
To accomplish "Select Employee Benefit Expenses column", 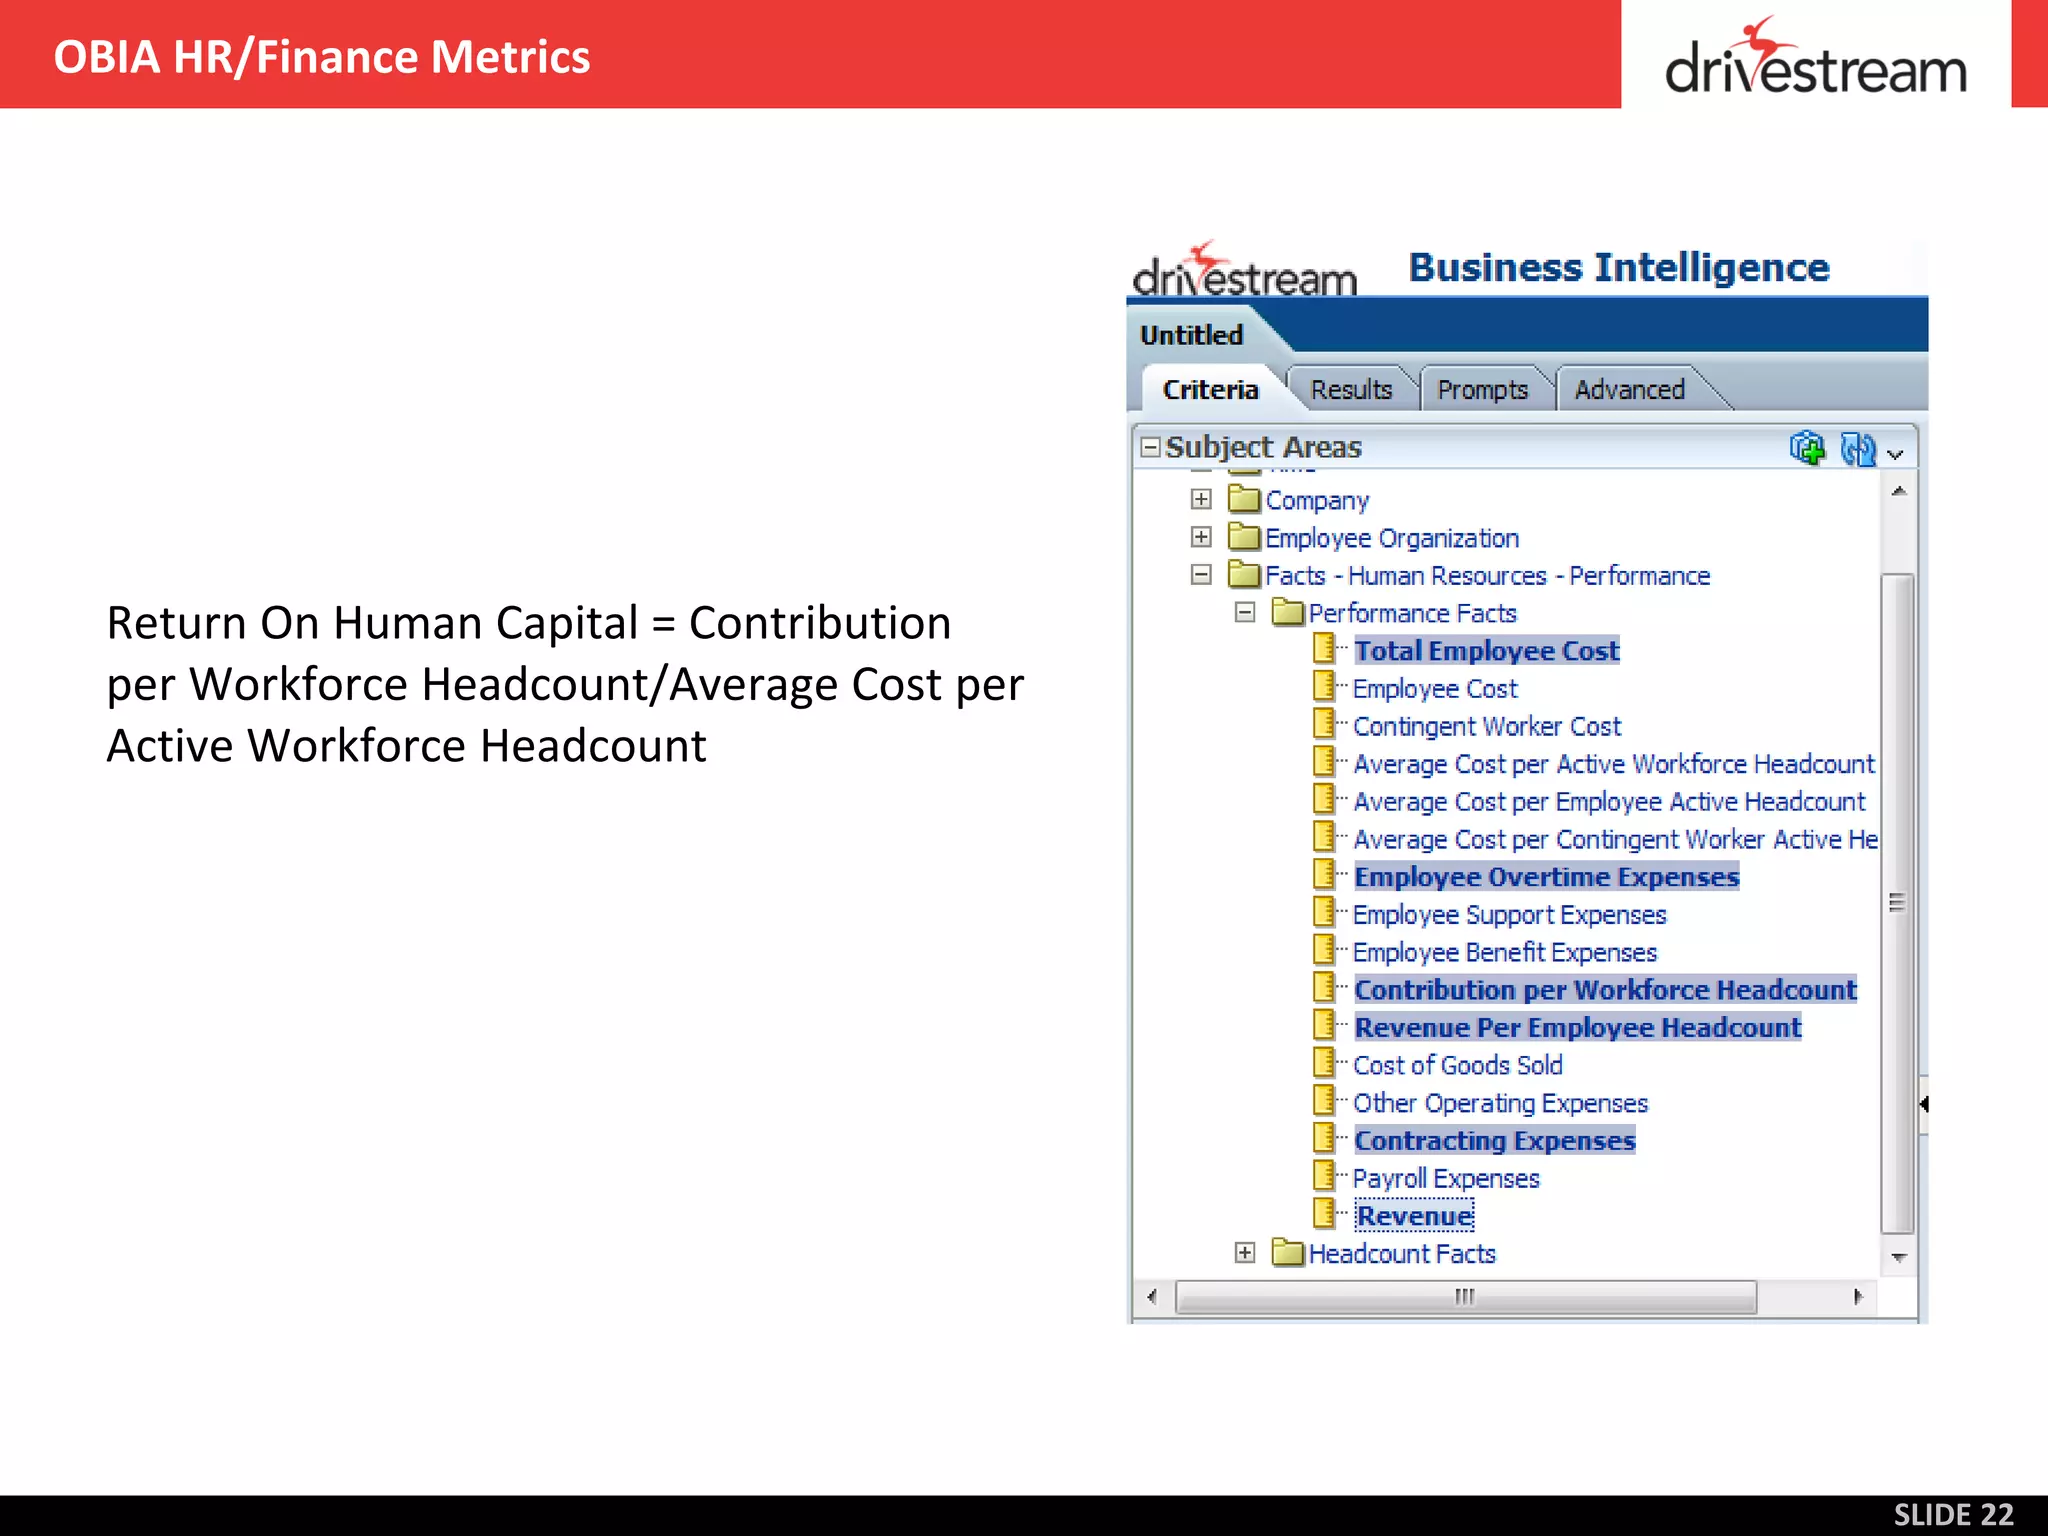I will point(1504,953).
